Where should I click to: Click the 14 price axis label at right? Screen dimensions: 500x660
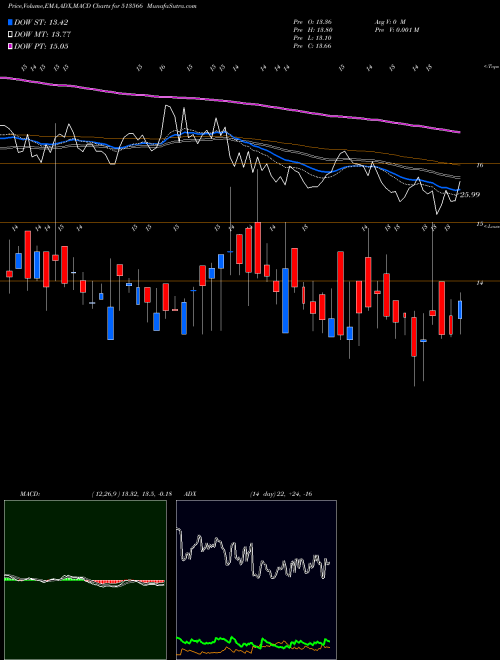[x=479, y=283]
